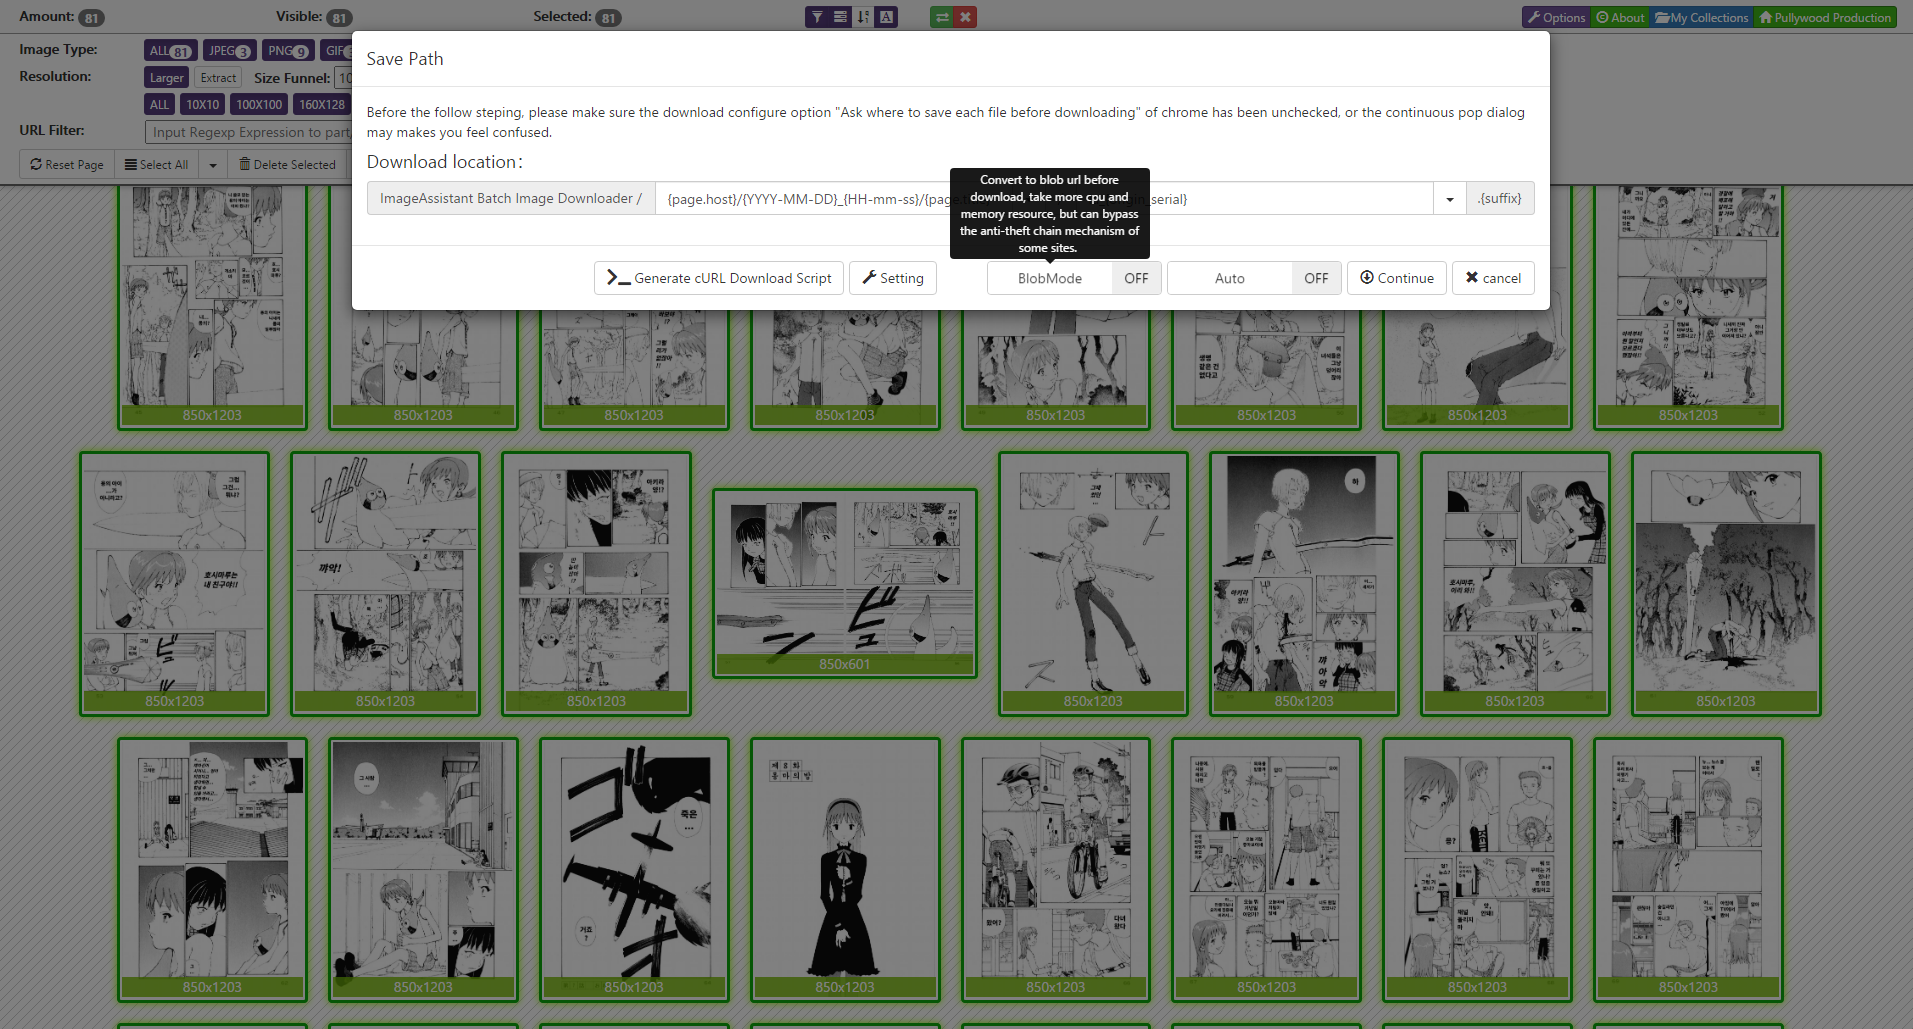The width and height of the screenshot is (1913, 1029).
Task: Open My Collections folder
Action: [x=1701, y=17]
